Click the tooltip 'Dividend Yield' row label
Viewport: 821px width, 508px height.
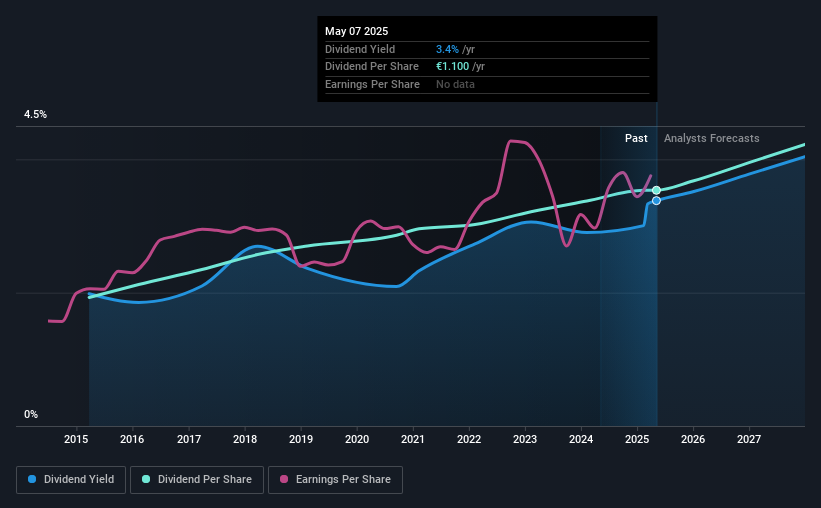(360, 49)
